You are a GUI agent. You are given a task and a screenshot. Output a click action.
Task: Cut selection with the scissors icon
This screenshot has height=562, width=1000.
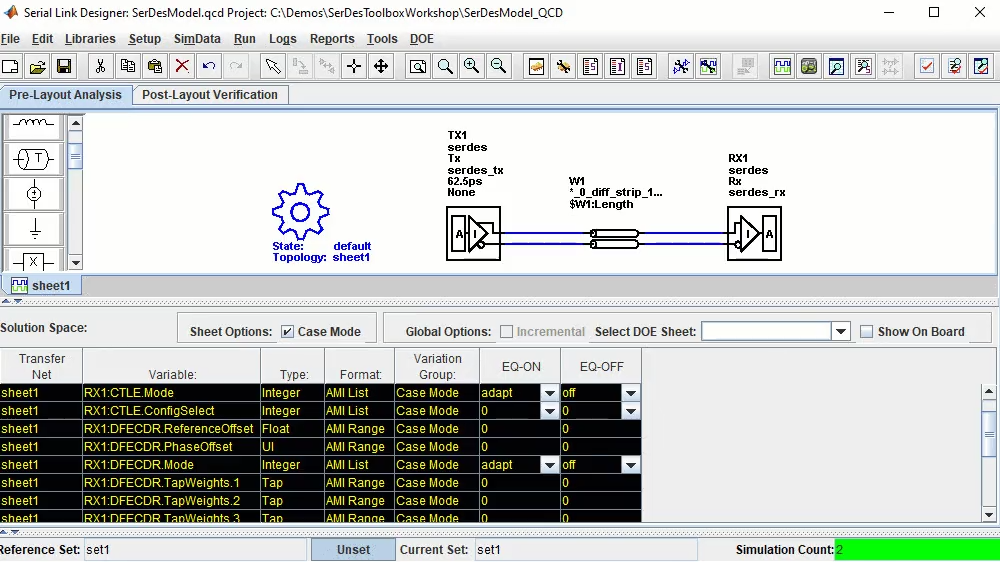[x=100, y=66]
